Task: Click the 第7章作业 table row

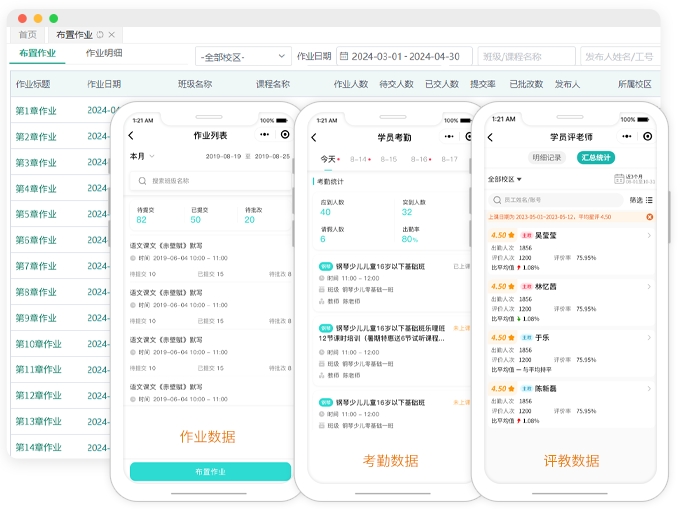Action: (x=60, y=266)
